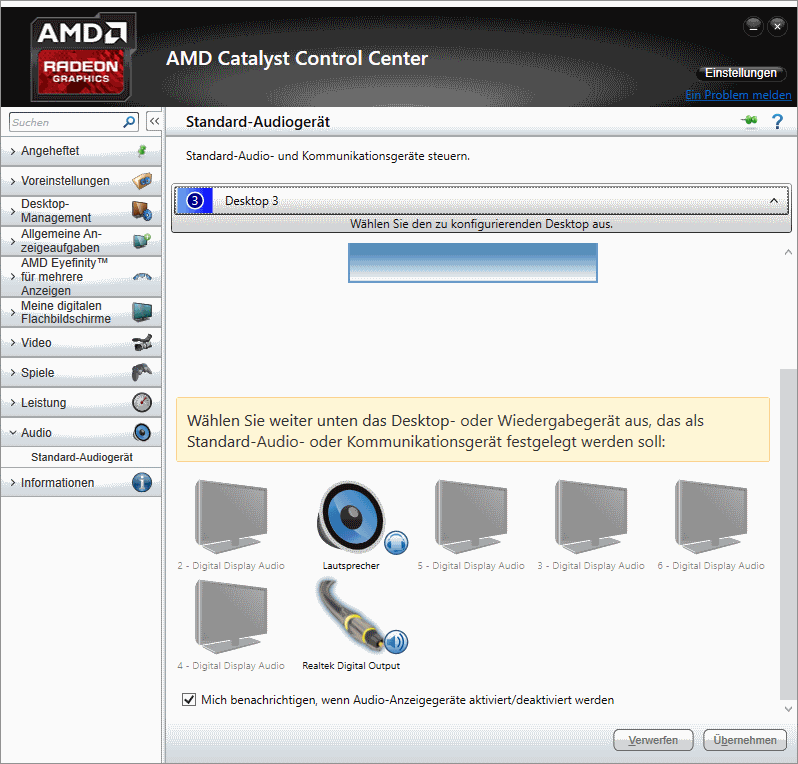
Task: Click the Einstellungen button
Action: point(740,73)
